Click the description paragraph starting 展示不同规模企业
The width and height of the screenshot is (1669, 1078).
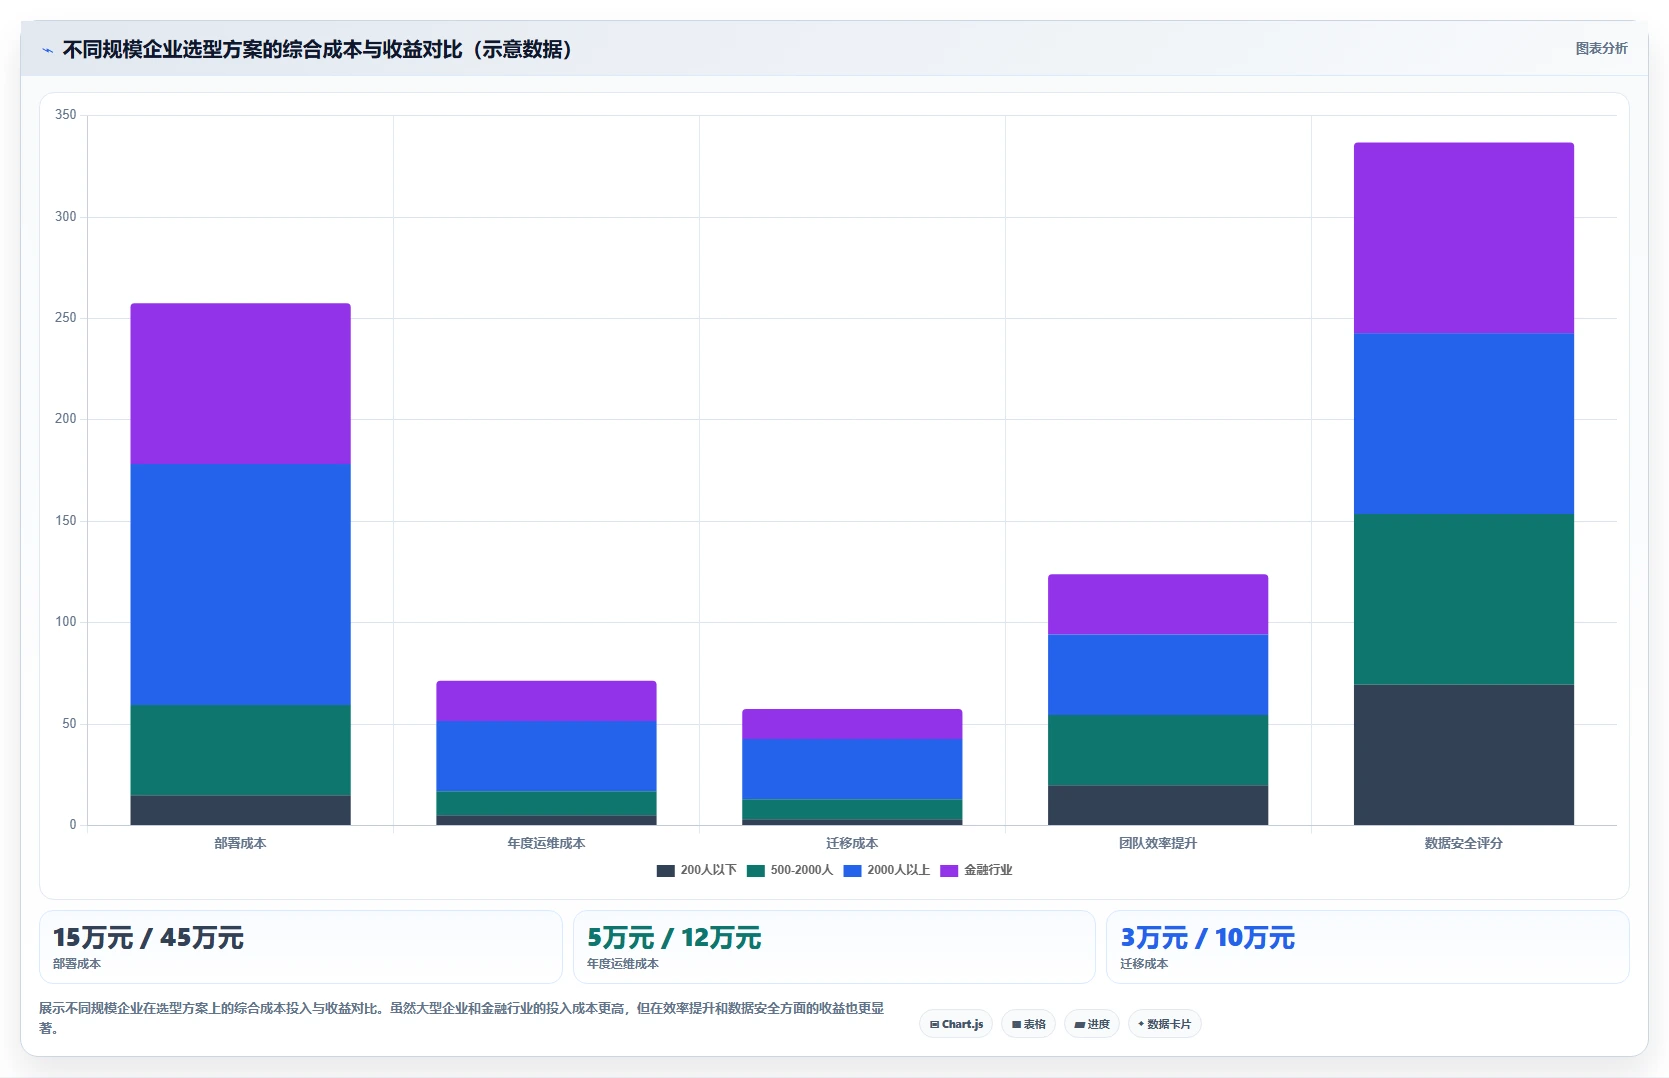[x=462, y=1018]
